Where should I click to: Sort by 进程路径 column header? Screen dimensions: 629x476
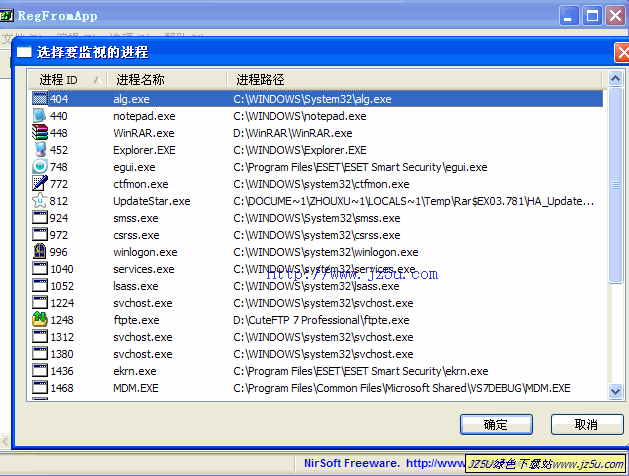click(414, 79)
